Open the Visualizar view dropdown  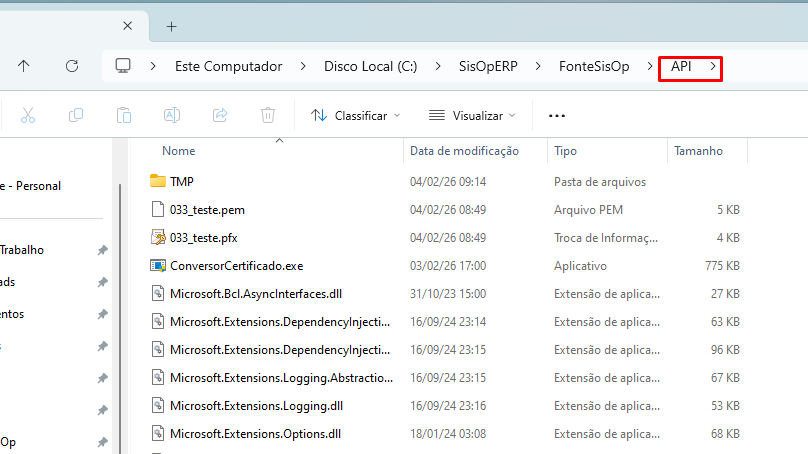point(472,115)
